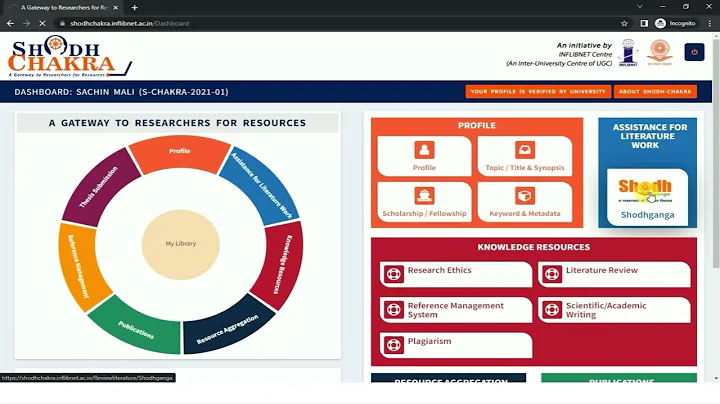
Task: Click the Research Ethics lifebuoy icon
Action: click(x=394, y=275)
